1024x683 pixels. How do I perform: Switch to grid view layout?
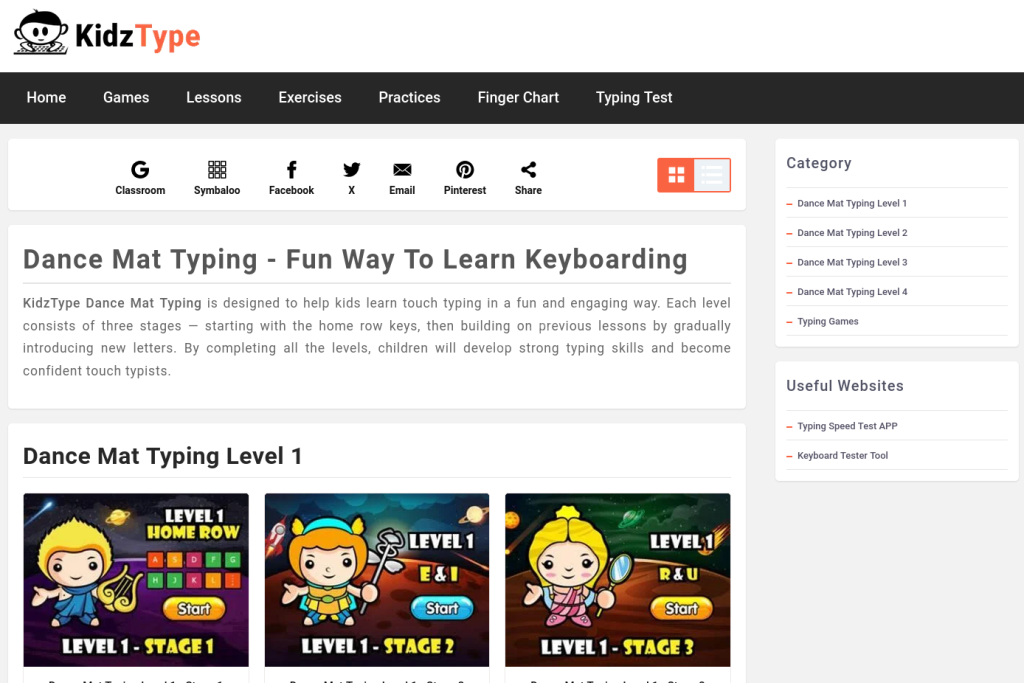[x=676, y=175]
